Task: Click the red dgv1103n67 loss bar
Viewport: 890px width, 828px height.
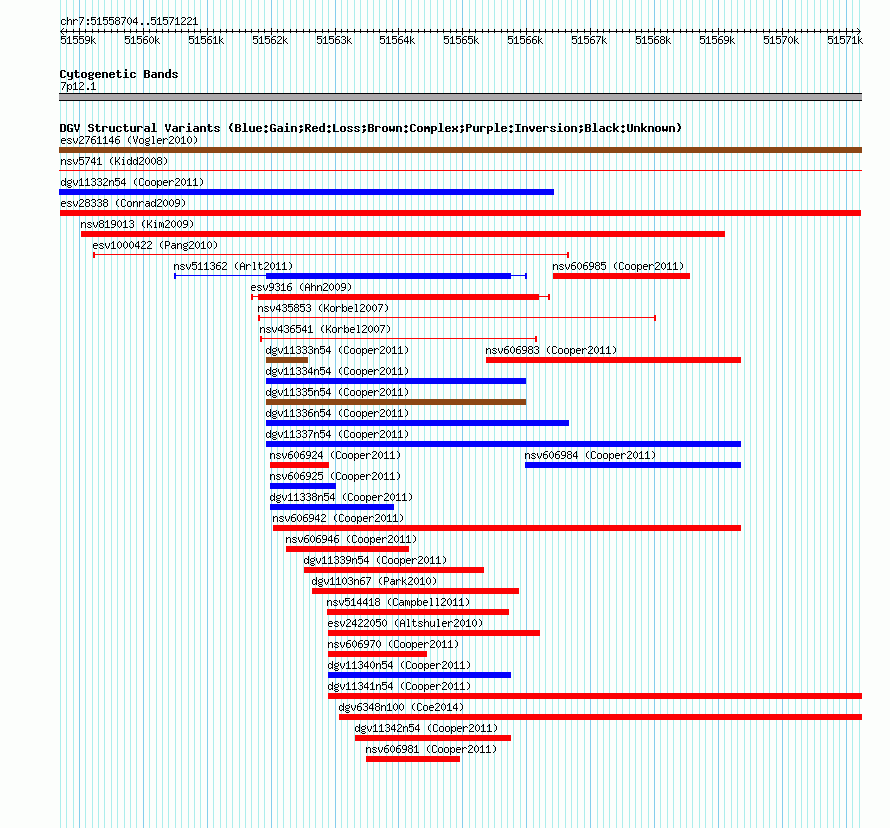Action: coord(415,591)
